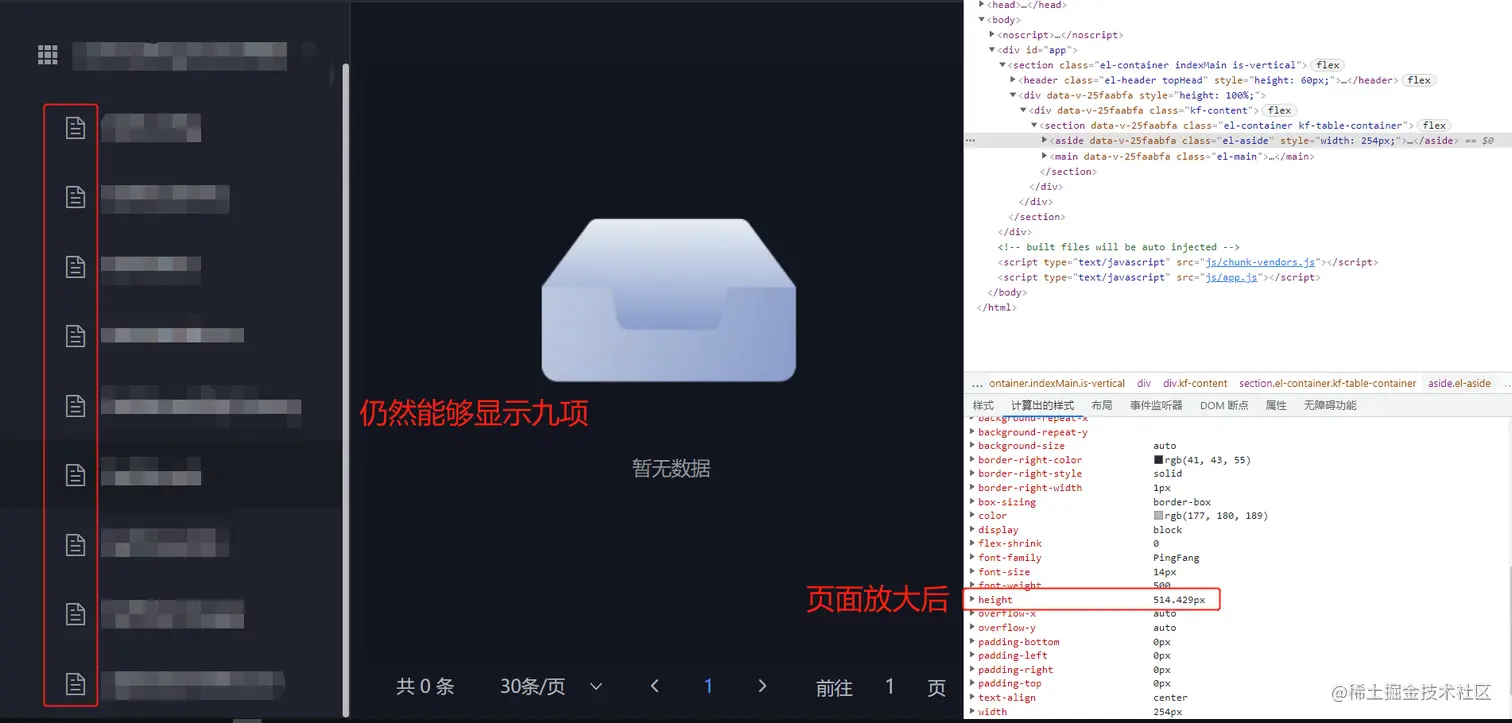Click the aside.el-aside breadcrumb
The width and height of the screenshot is (1512, 723).
click(1459, 384)
